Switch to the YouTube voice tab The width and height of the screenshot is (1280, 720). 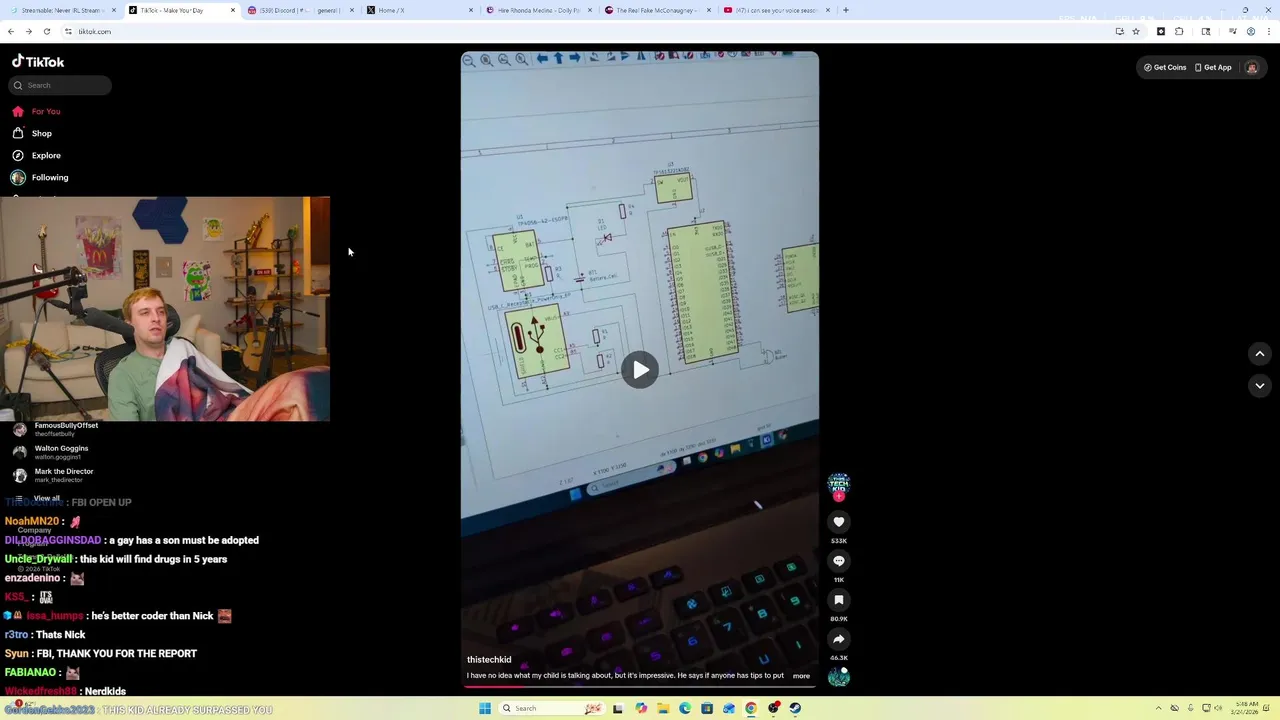coord(775,10)
